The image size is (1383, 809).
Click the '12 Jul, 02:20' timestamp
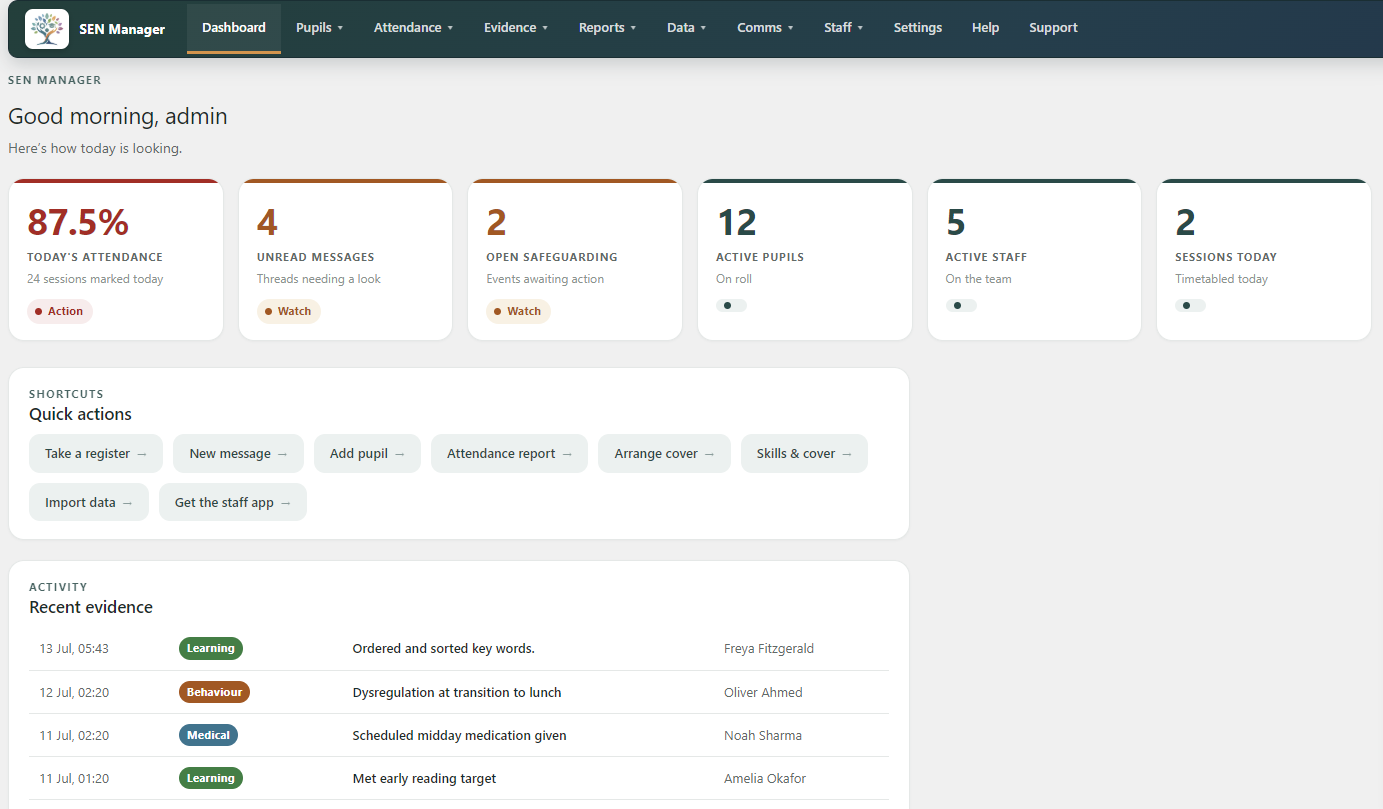[x=74, y=692]
